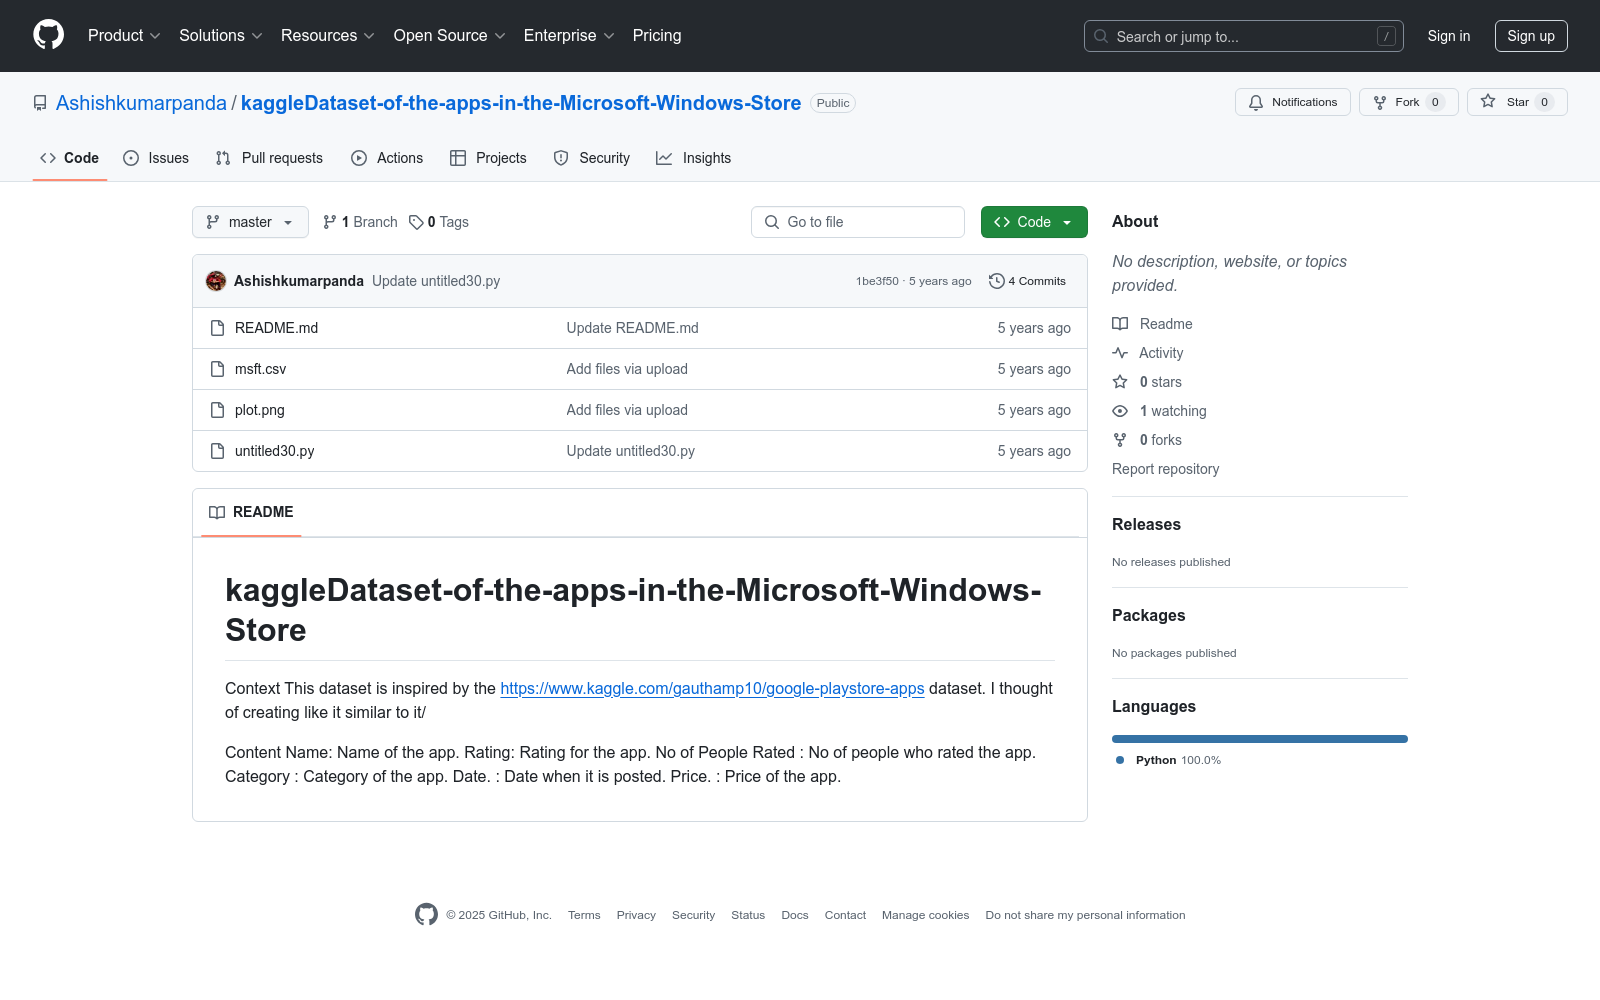
Task: Click the stars icon in About sidebar
Action: 1120,382
